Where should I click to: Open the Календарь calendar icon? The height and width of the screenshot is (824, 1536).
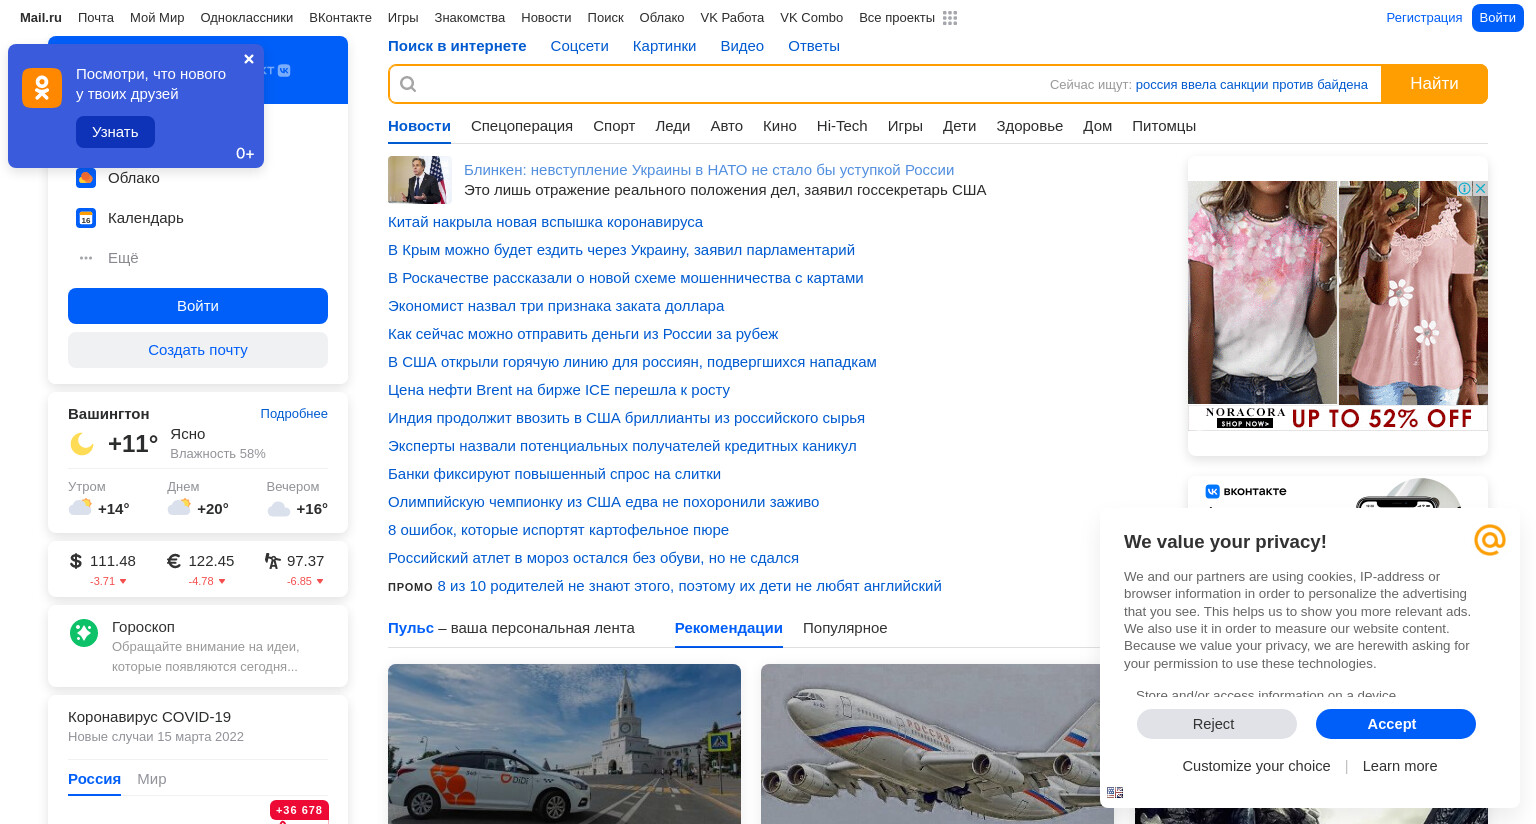(86, 218)
